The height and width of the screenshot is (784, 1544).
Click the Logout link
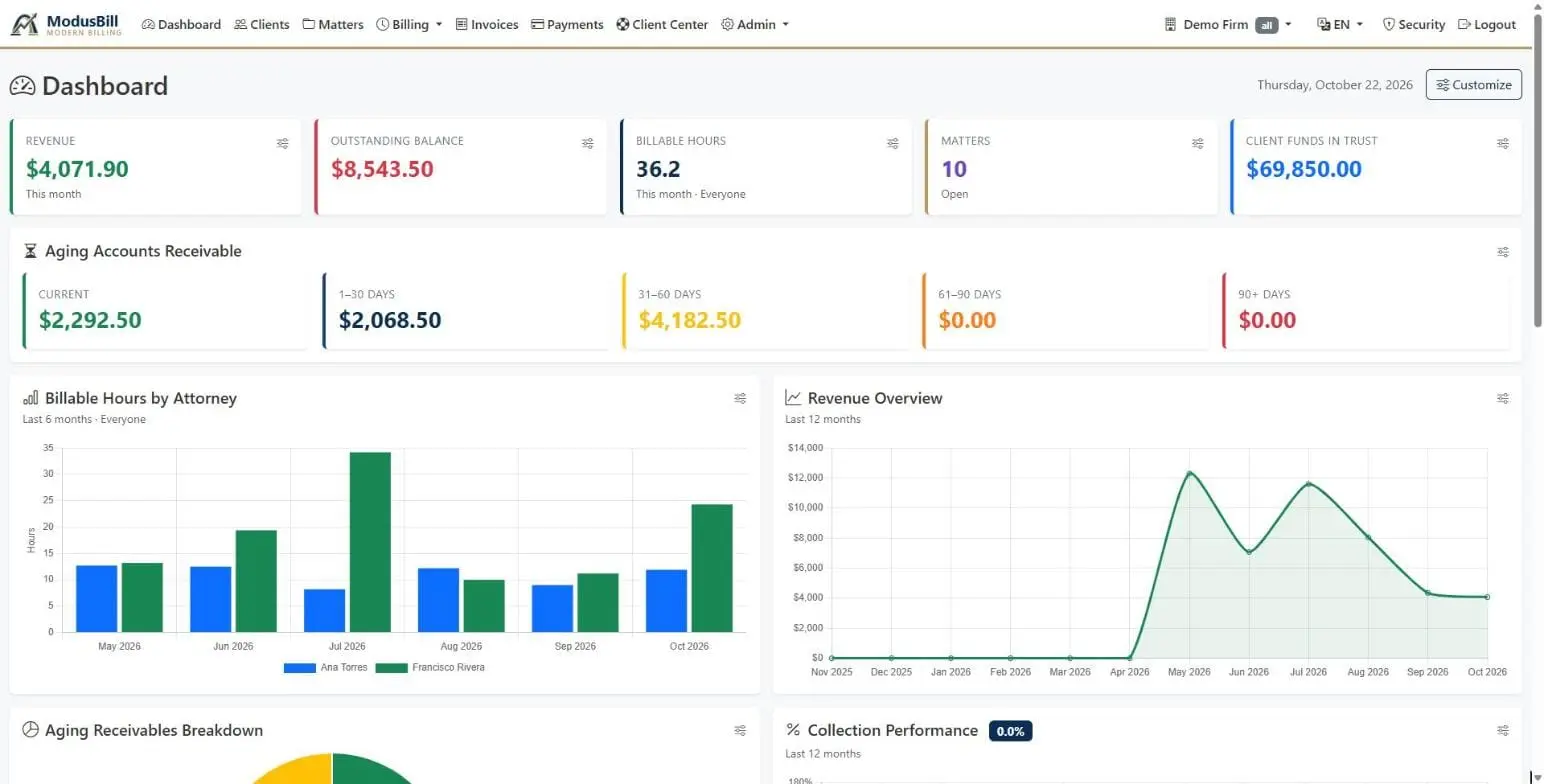[x=1487, y=24]
